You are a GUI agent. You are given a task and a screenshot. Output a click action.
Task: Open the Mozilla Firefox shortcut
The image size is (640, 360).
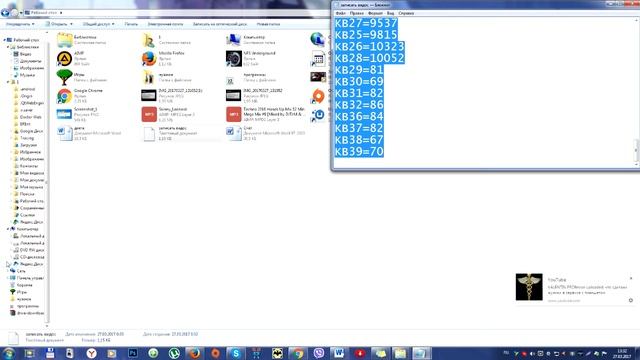pyautogui.click(x=149, y=59)
